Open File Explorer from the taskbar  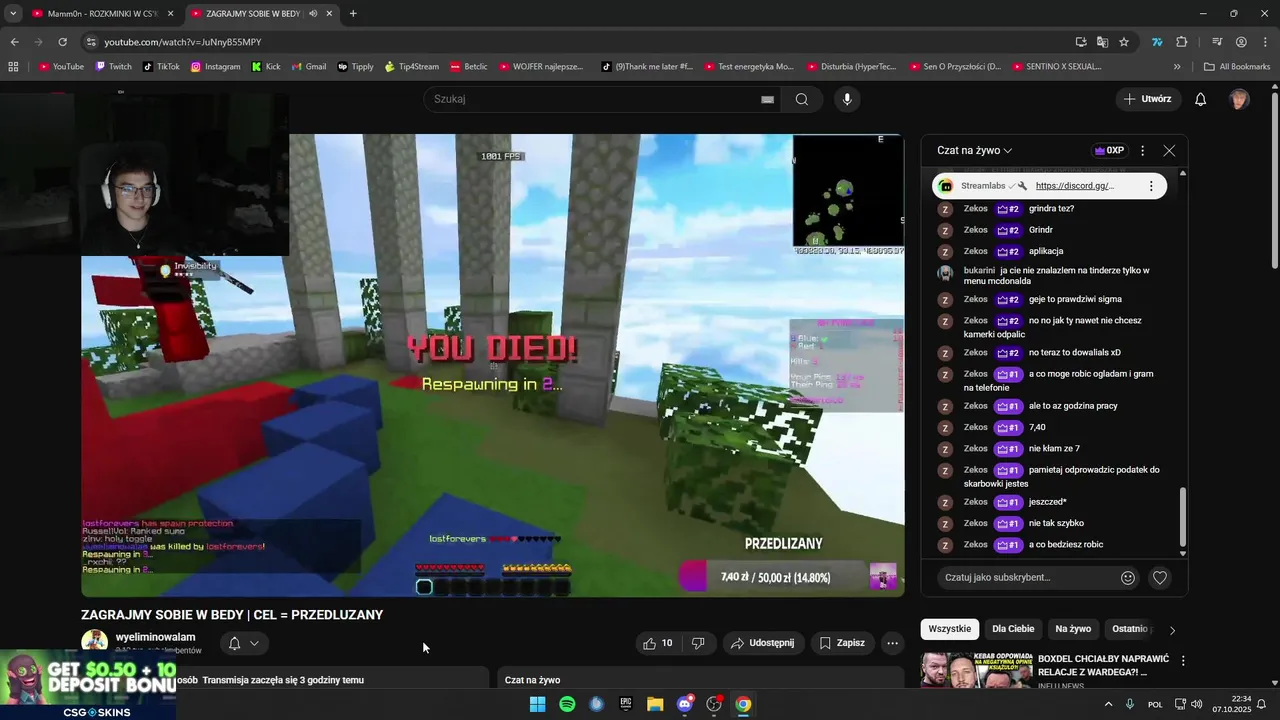(x=655, y=704)
